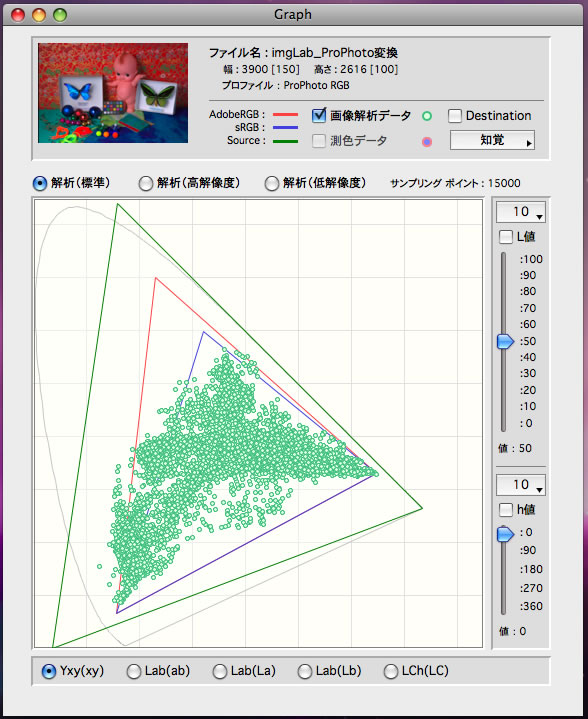
Task: Click the blue sRGB legend line
Action: pyautogui.click(x=285, y=127)
